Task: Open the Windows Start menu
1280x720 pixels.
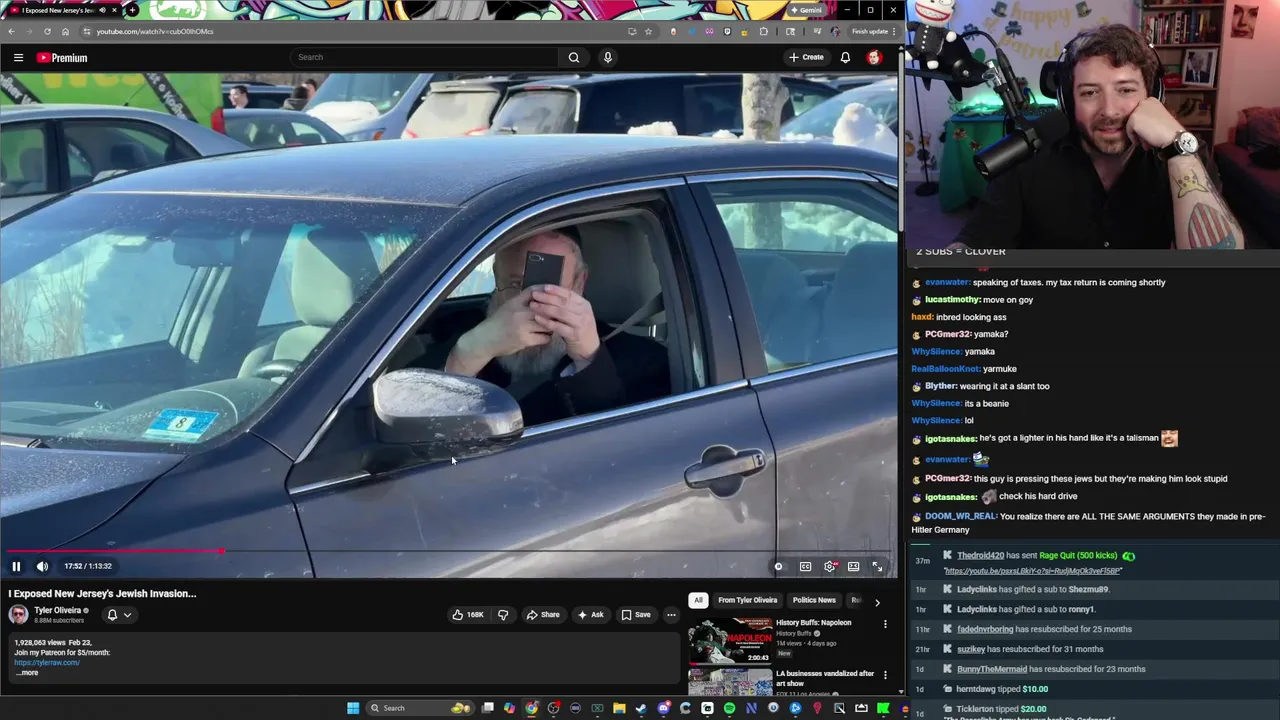Action: click(353, 708)
